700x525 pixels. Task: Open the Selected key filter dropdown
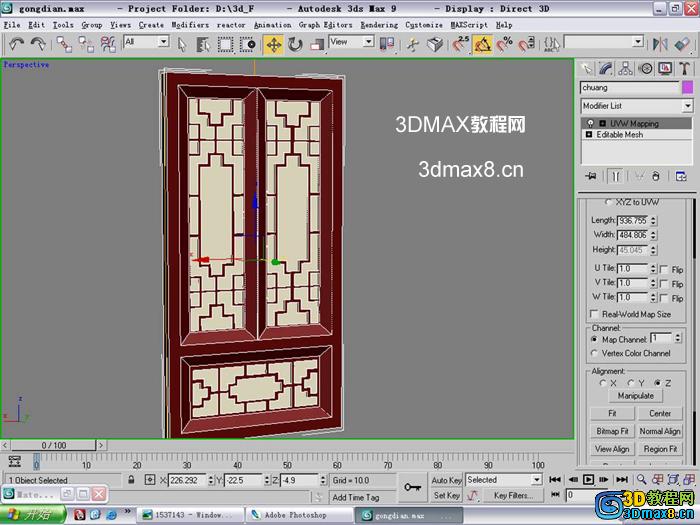coord(536,480)
